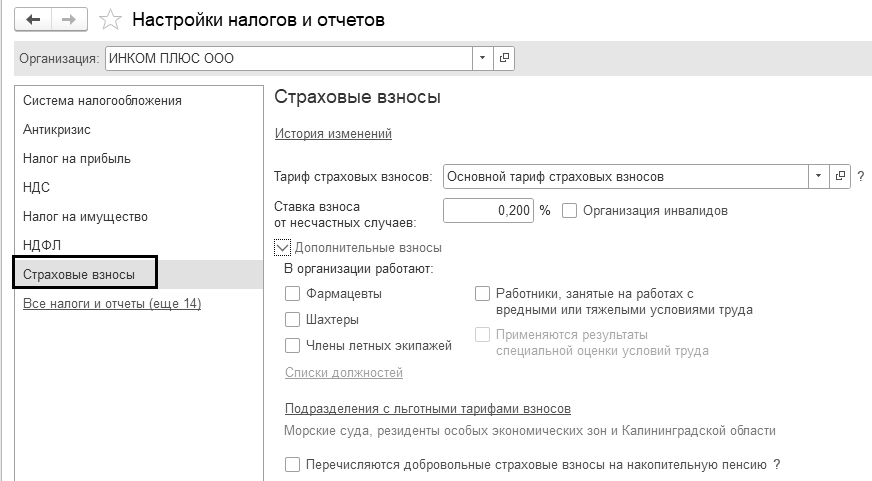Expand the Тариф страховых взносов dropdown
Viewport: 872px width, 481px height.
click(819, 177)
